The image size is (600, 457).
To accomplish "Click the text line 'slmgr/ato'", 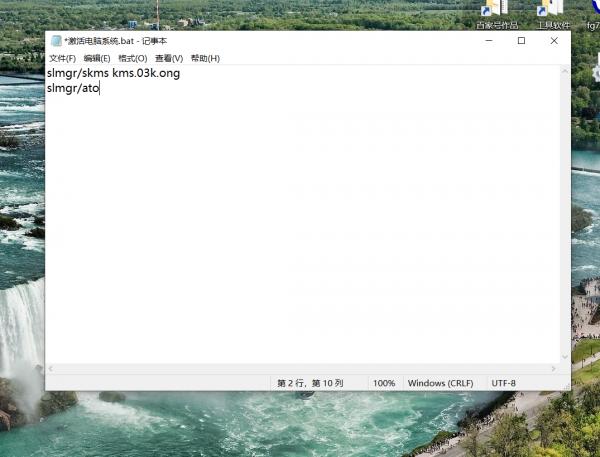I will point(73,88).
